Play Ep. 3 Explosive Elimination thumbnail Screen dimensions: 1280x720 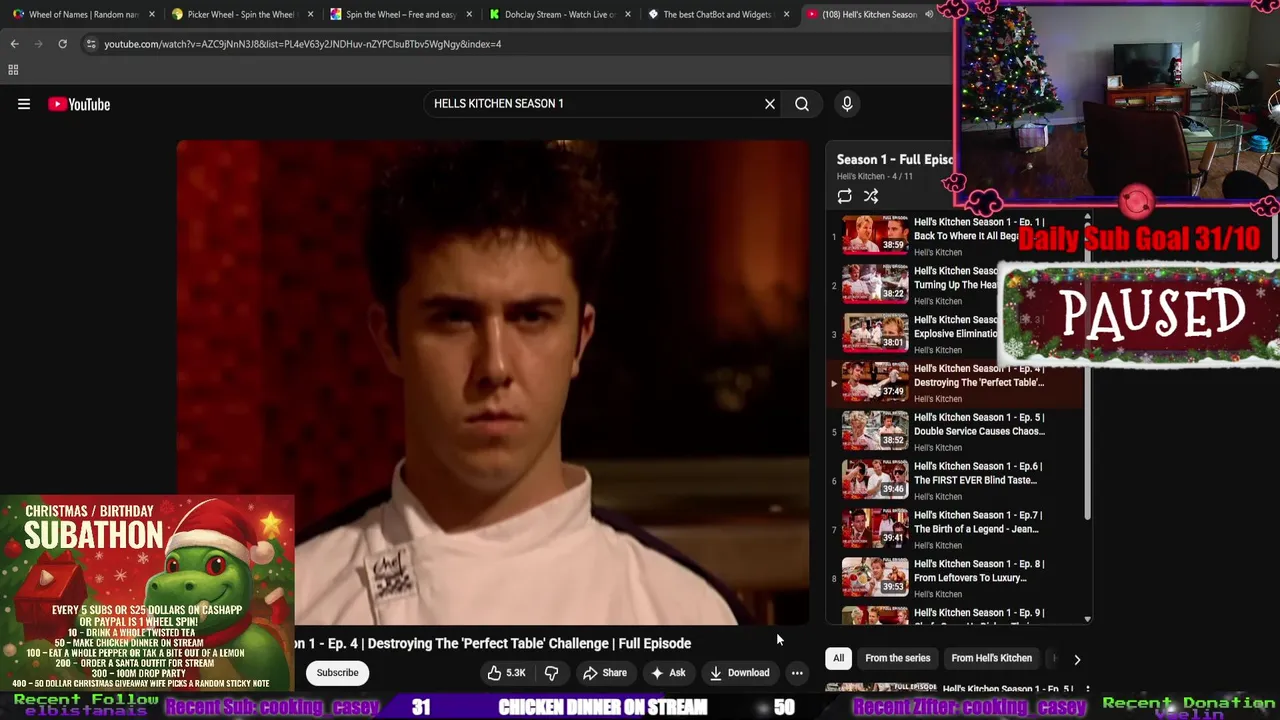875,333
